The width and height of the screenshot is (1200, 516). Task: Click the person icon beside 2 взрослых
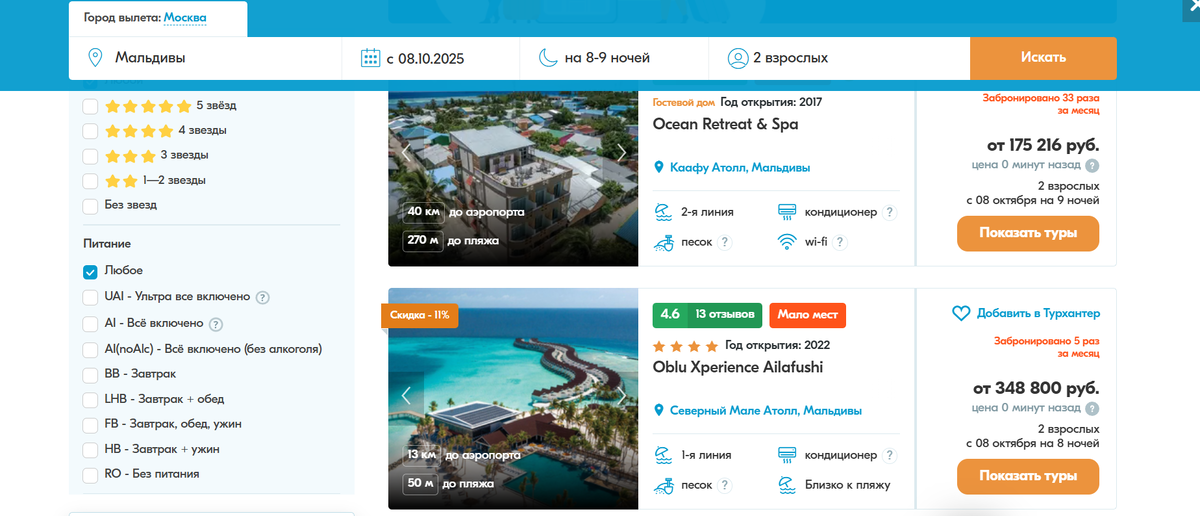click(737, 58)
